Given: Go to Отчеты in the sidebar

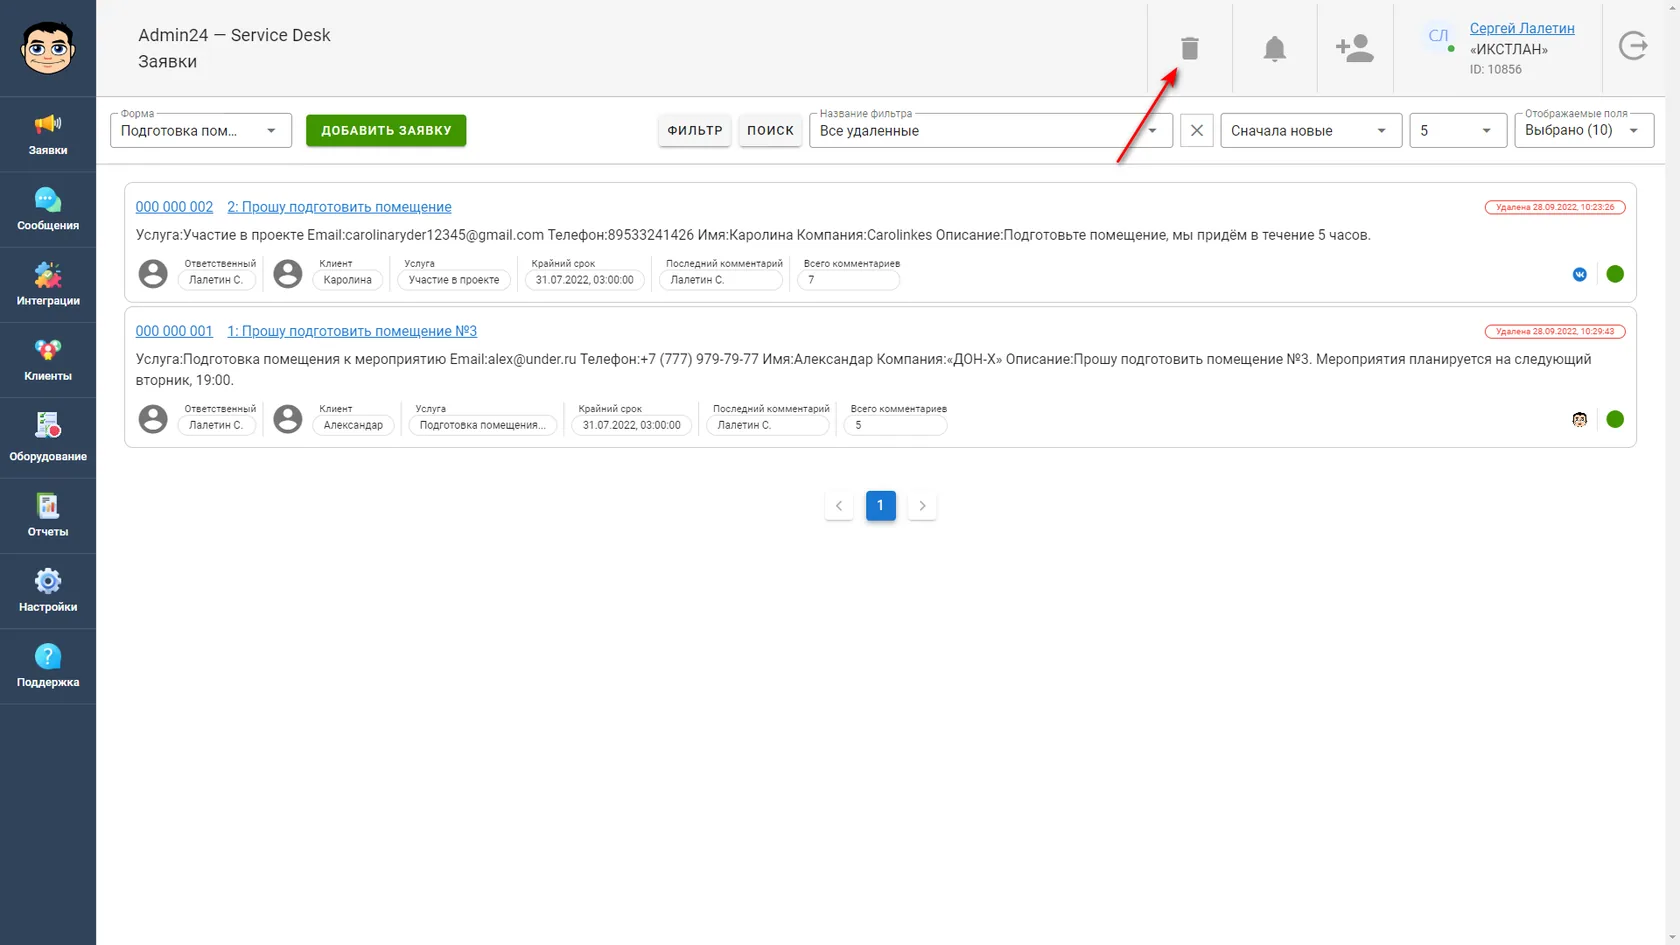Looking at the screenshot, I should coord(48,516).
